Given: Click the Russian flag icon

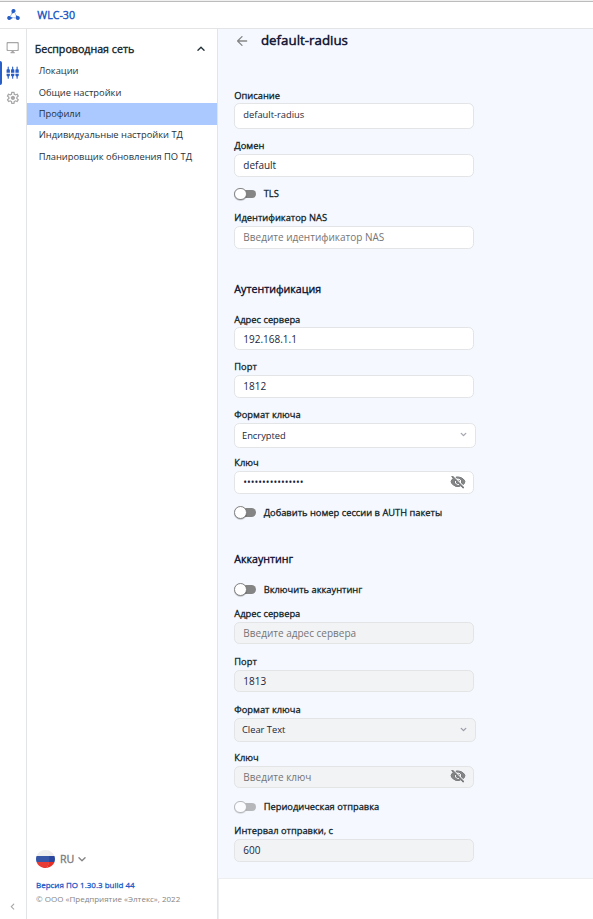Looking at the screenshot, I should (45, 859).
